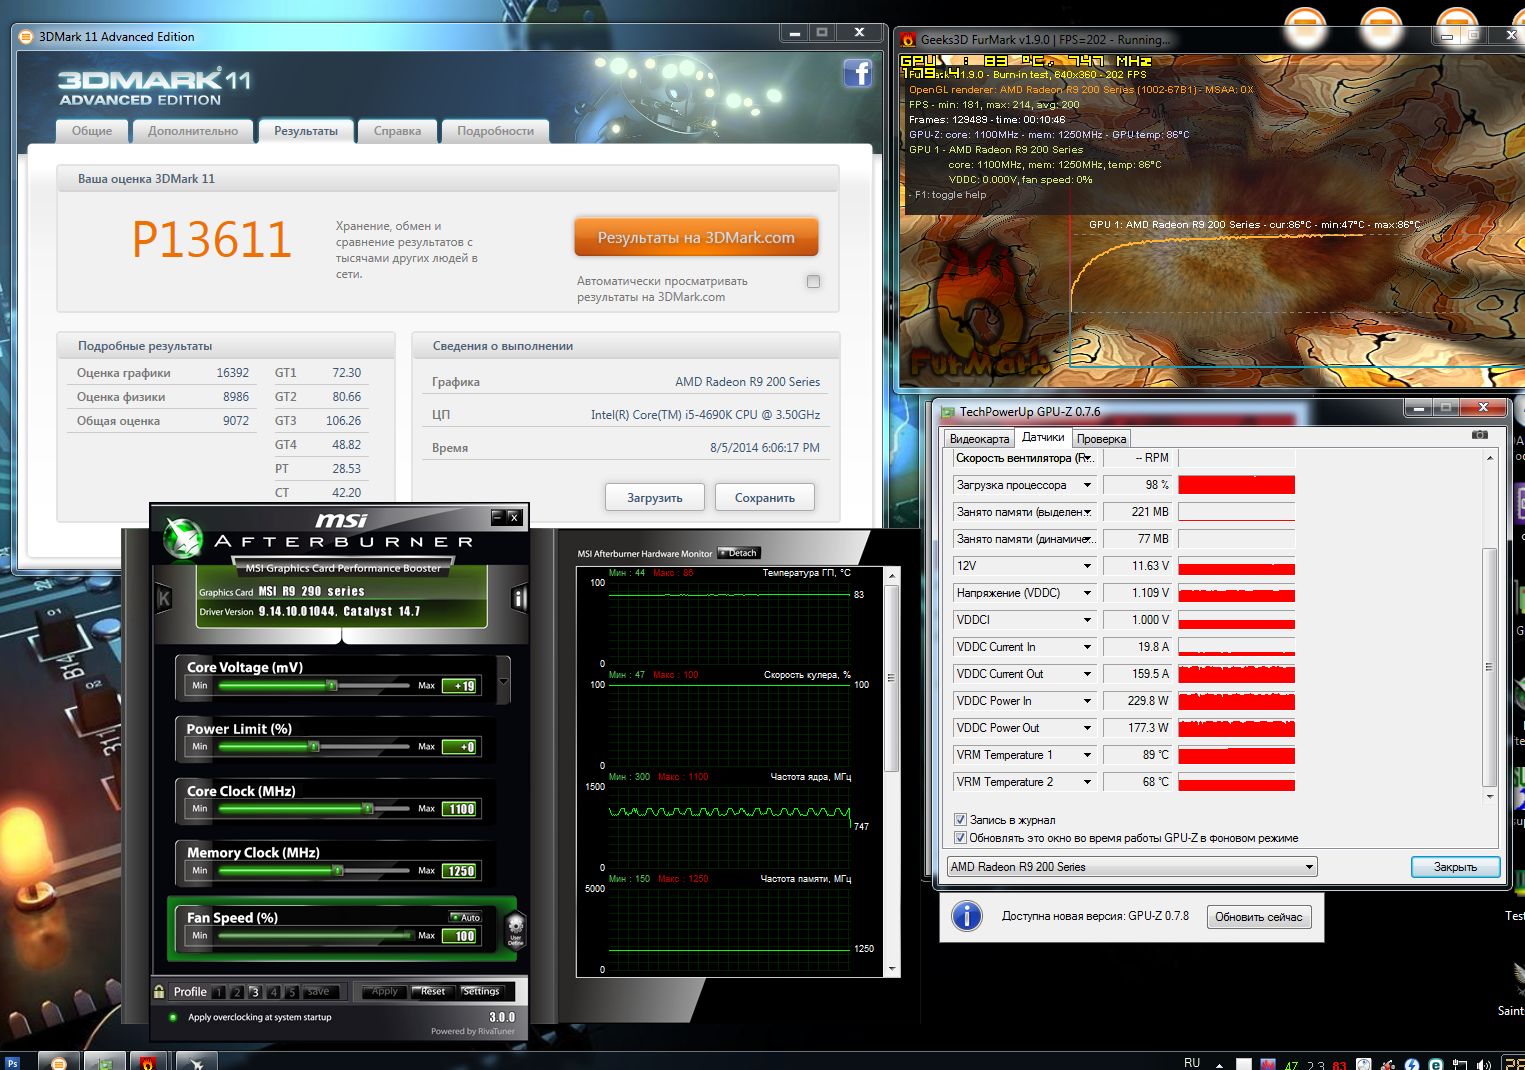Toggle GPU-Z background refresh checkbox
This screenshot has height=1070, width=1525.
pyautogui.click(x=960, y=838)
